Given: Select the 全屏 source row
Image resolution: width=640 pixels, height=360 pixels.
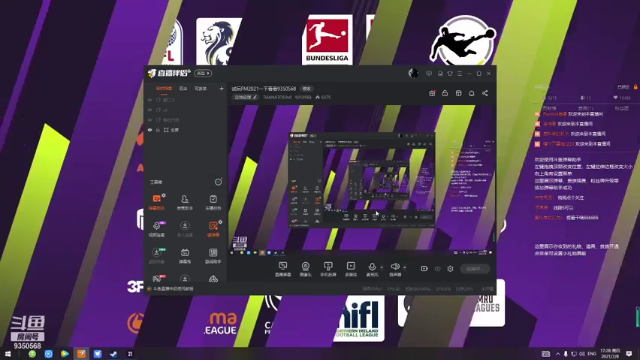Looking at the screenshot, I should tap(186, 130).
